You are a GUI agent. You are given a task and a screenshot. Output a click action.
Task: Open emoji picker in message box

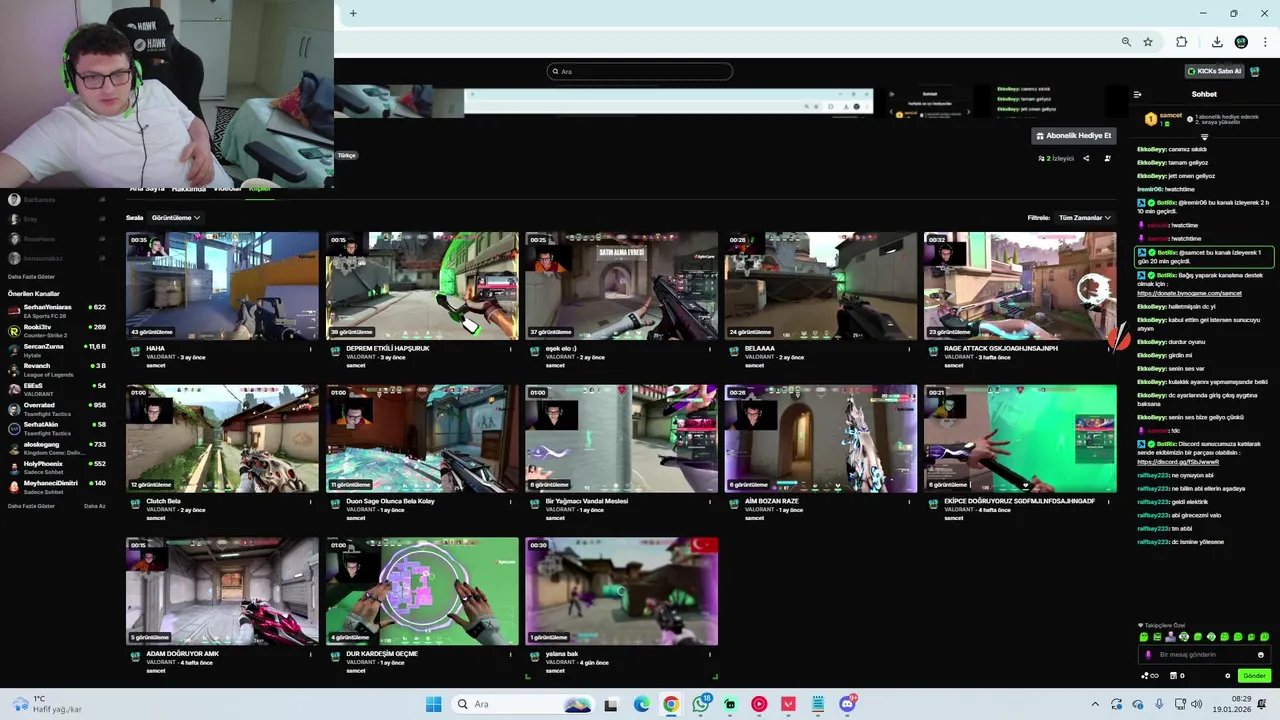[x=1261, y=655]
